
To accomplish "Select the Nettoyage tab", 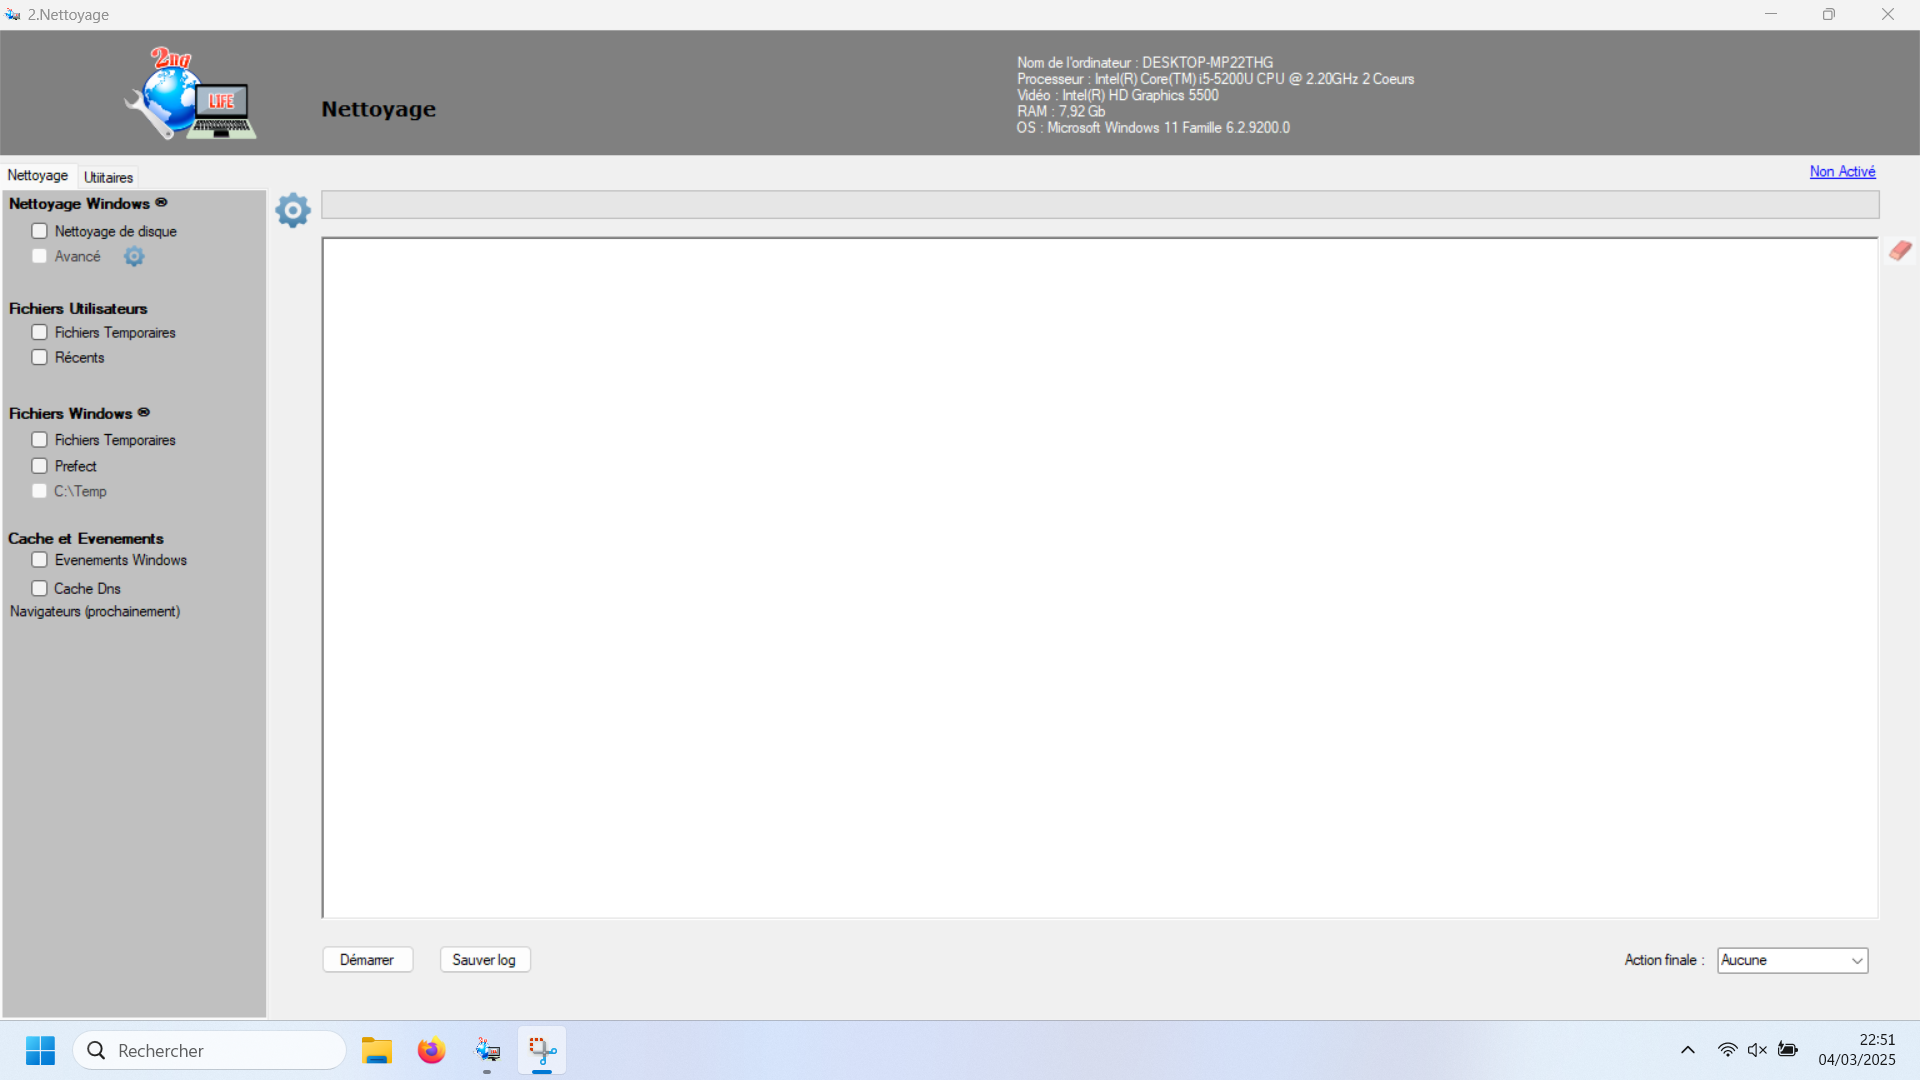I will 38,175.
